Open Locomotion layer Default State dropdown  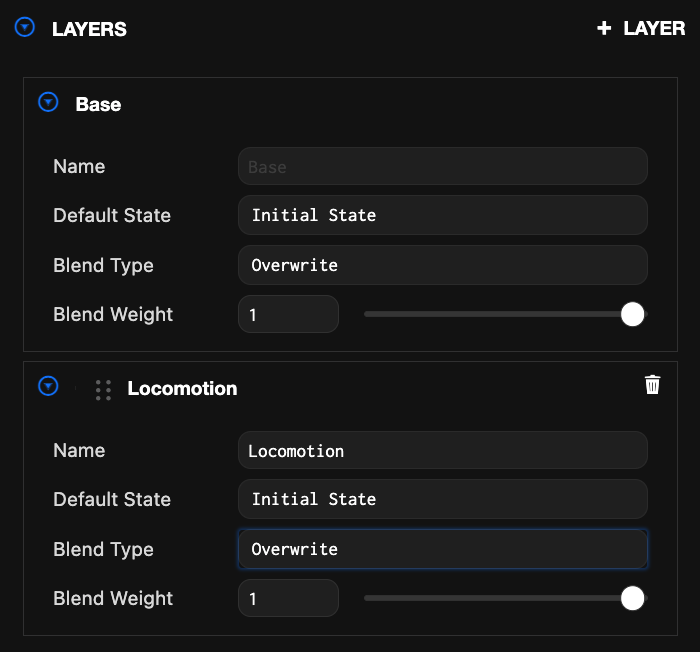[442, 499]
